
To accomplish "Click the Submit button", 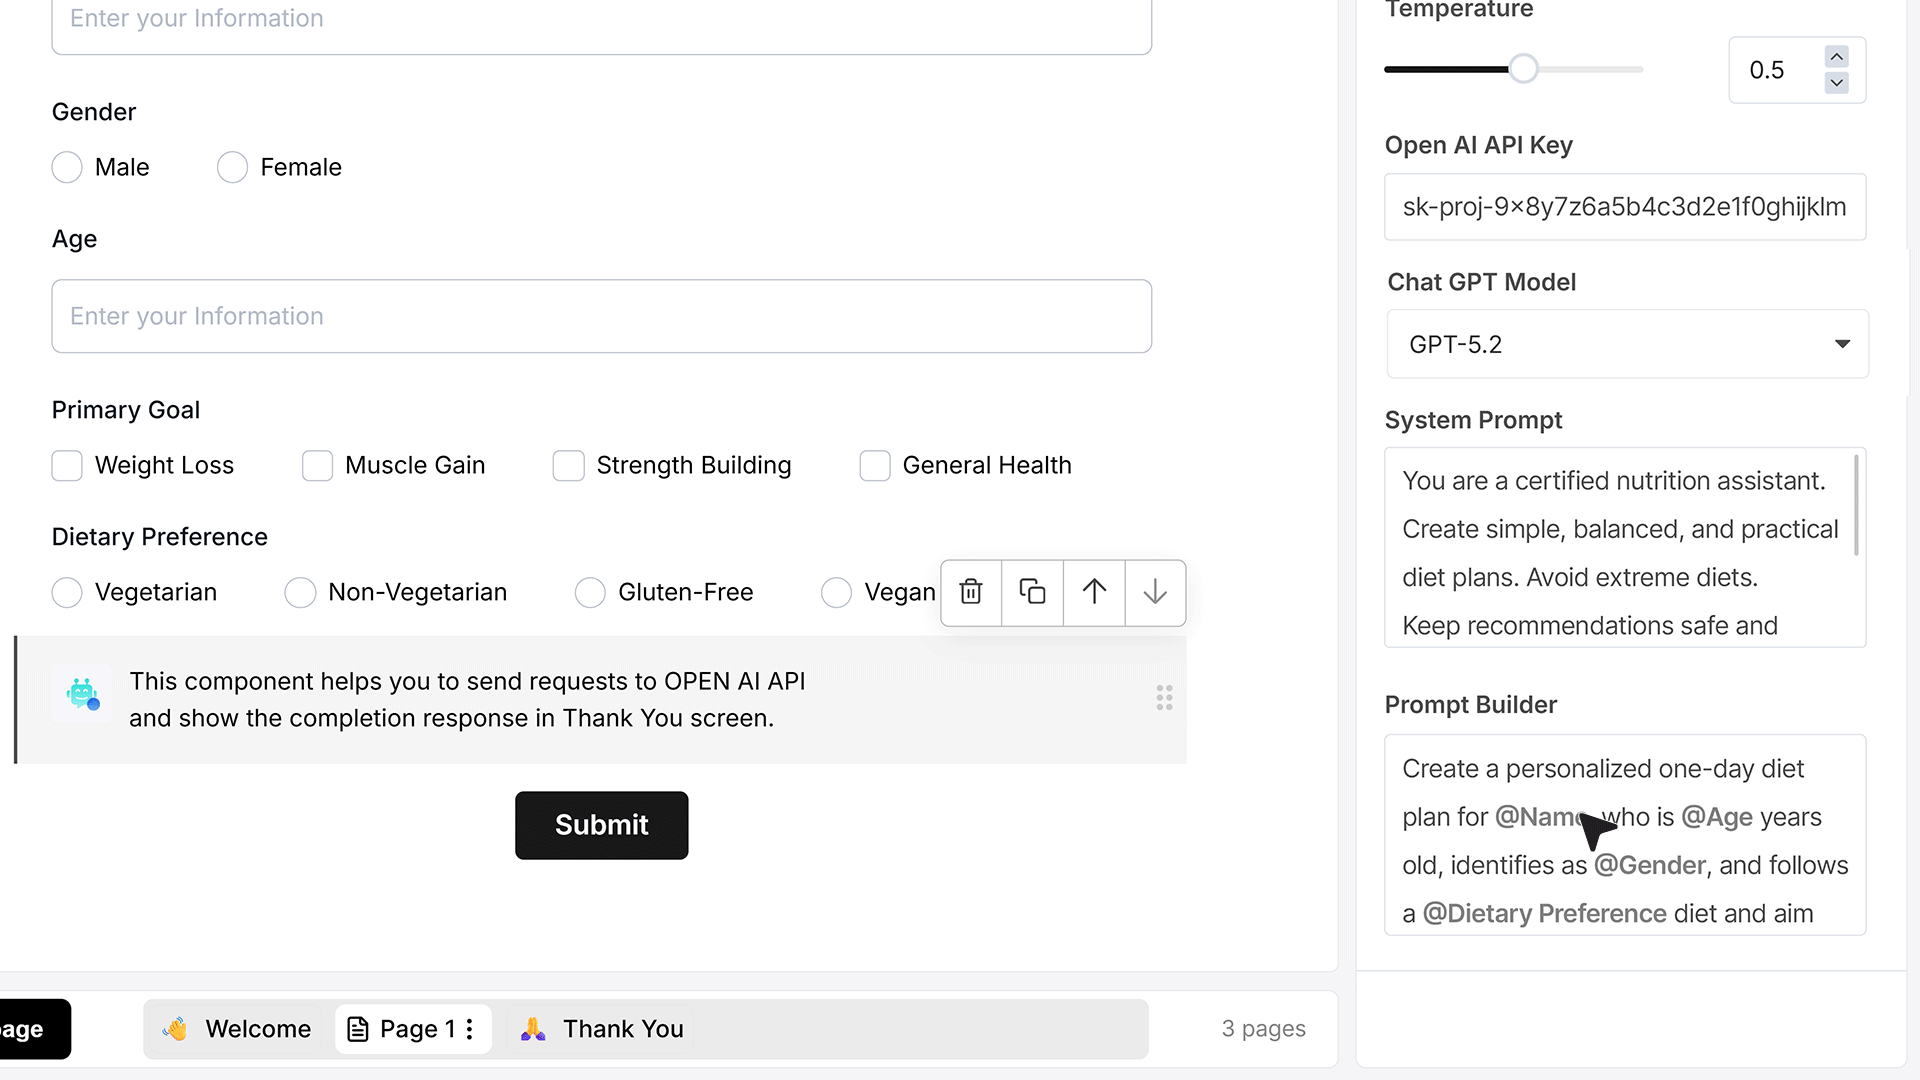I will [x=601, y=825].
